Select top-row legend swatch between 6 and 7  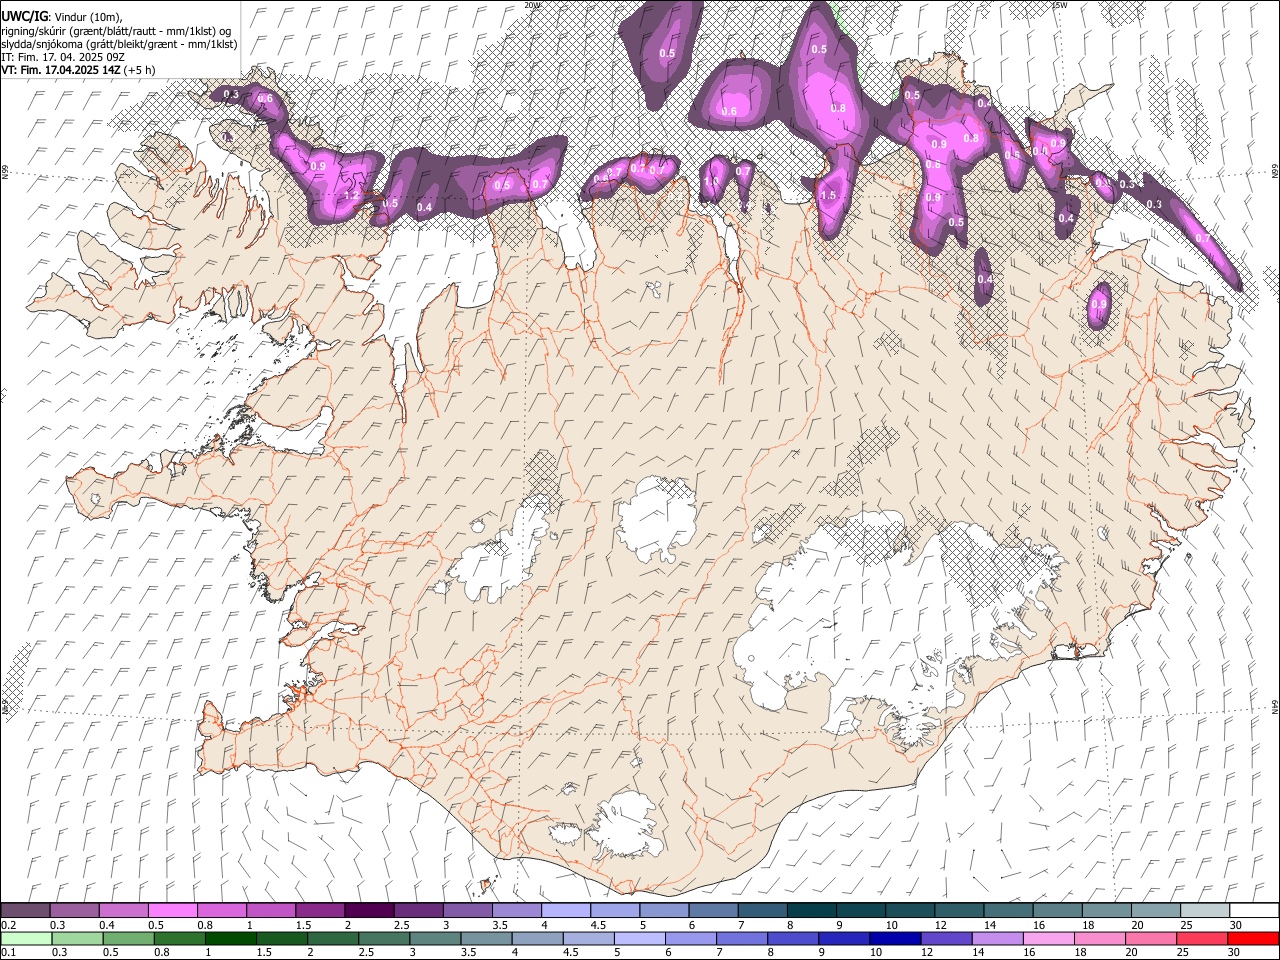coord(712,910)
